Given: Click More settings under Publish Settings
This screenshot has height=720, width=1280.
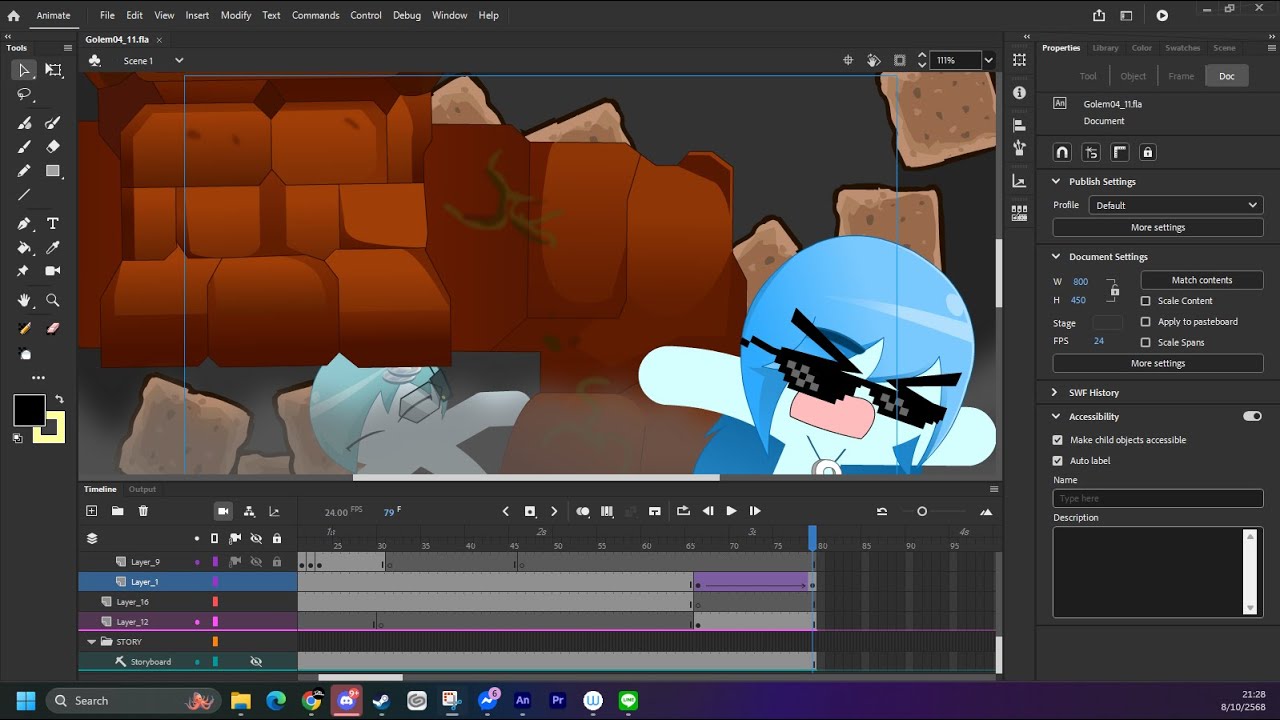Looking at the screenshot, I should click(x=1158, y=228).
